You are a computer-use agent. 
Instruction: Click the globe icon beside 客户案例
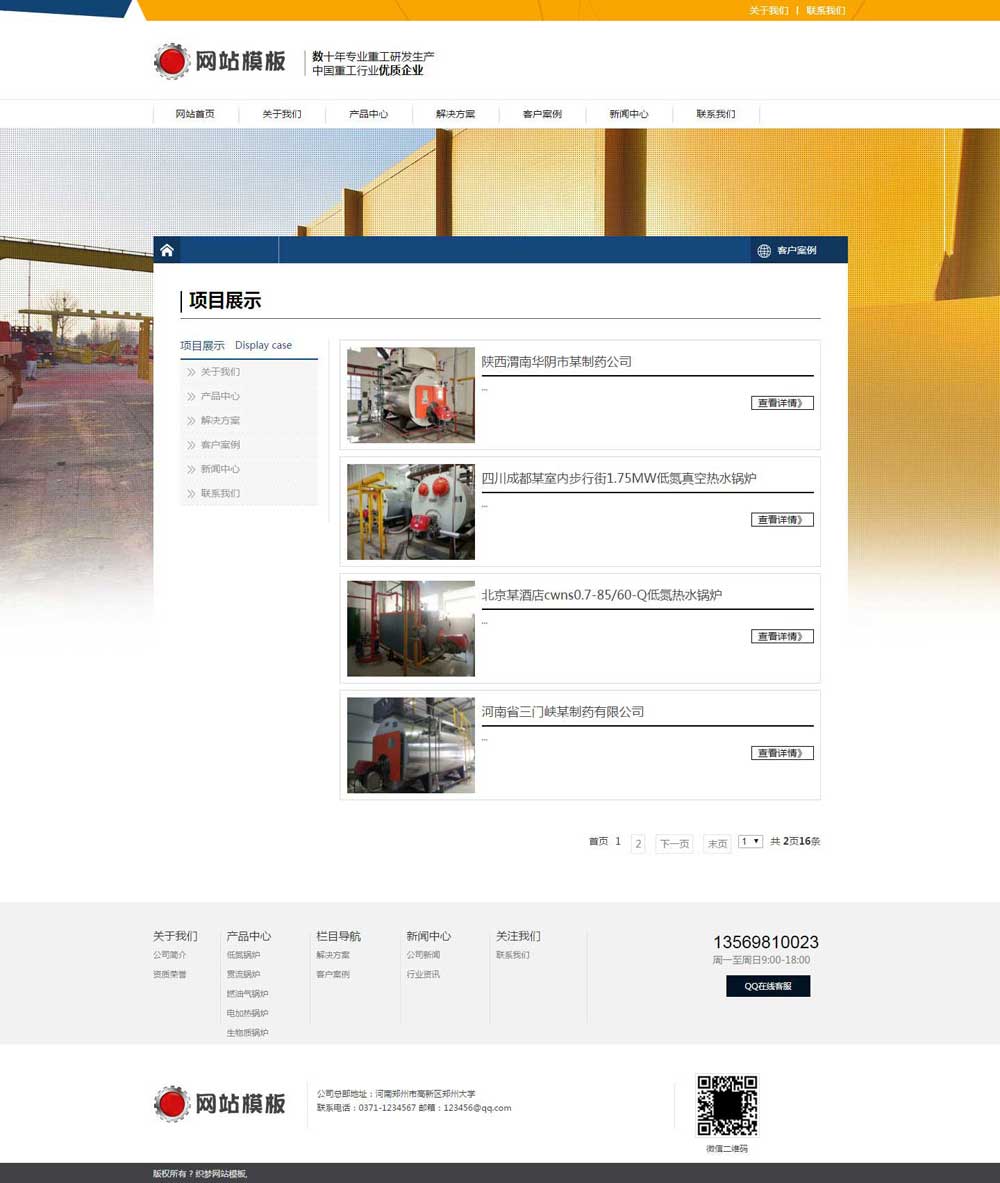tap(764, 250)
